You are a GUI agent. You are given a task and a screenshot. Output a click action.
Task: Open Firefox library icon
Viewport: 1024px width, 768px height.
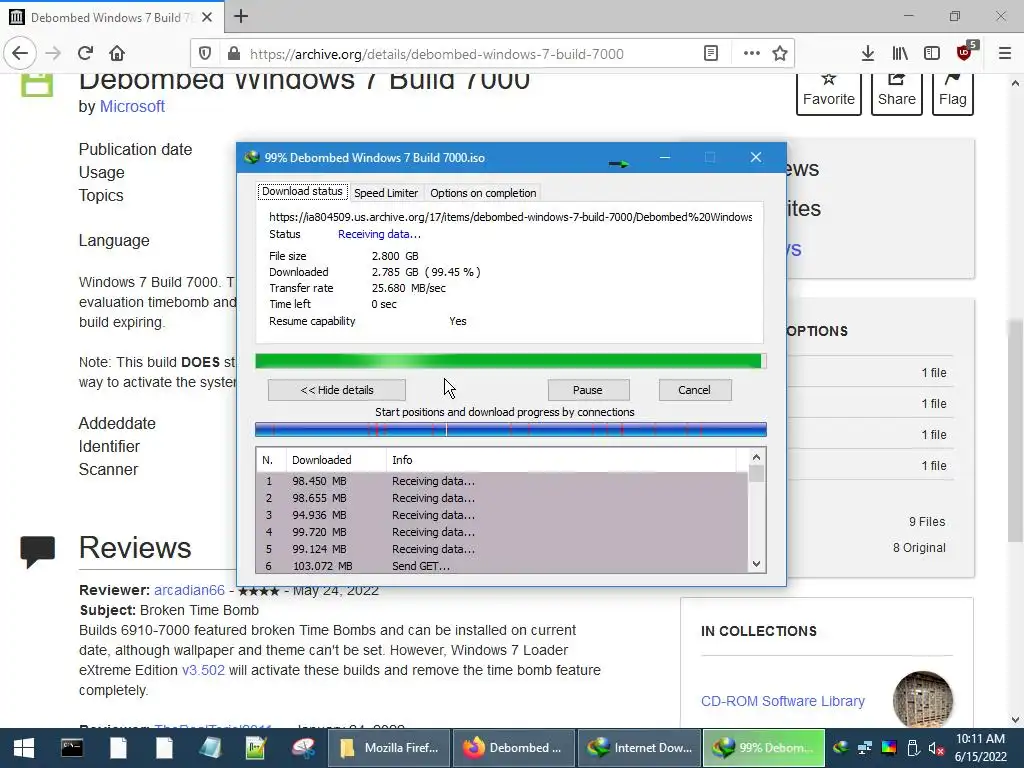click(x=900, y=54)
